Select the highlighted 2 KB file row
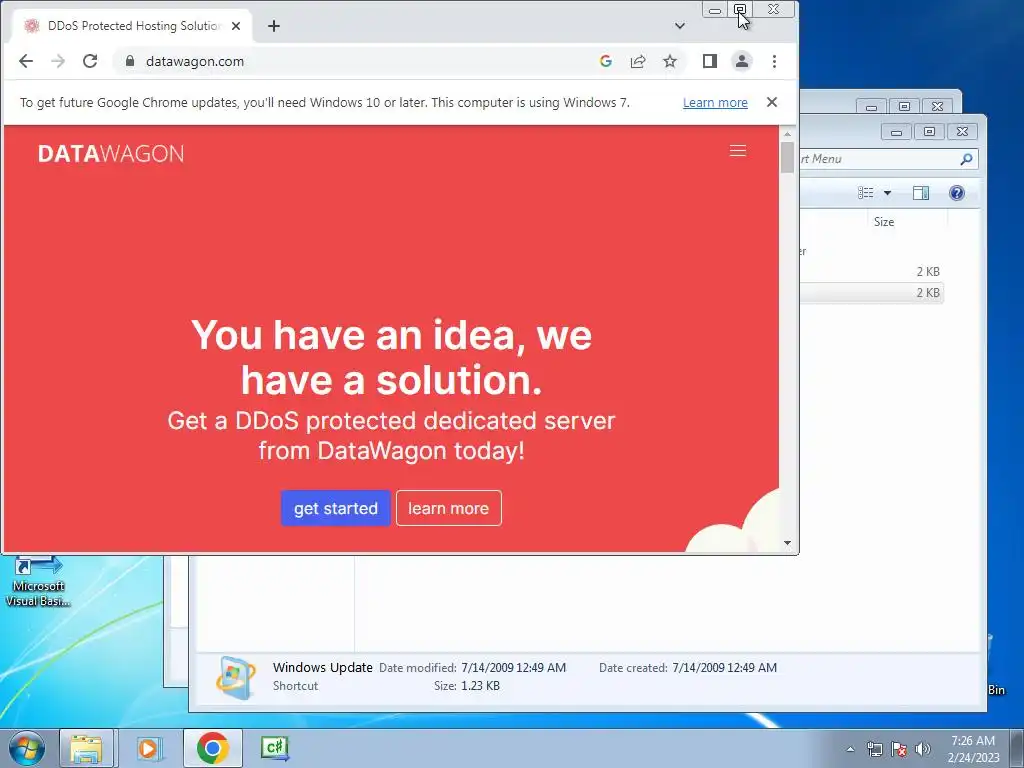1024x768 pixels. tap(871, 293)
